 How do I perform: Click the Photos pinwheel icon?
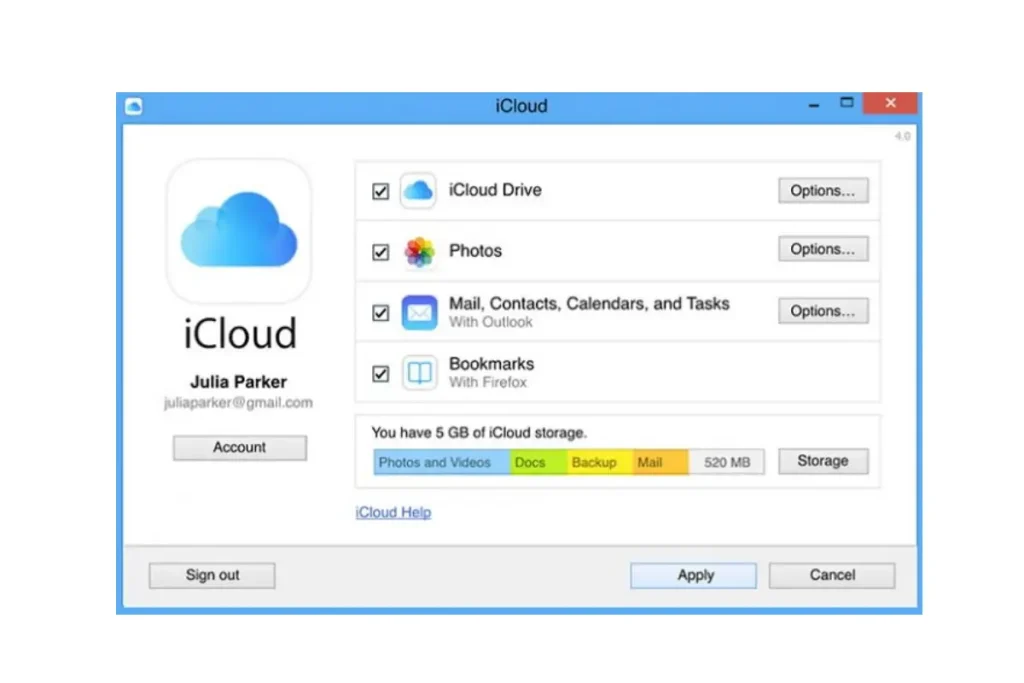[419, 251]
